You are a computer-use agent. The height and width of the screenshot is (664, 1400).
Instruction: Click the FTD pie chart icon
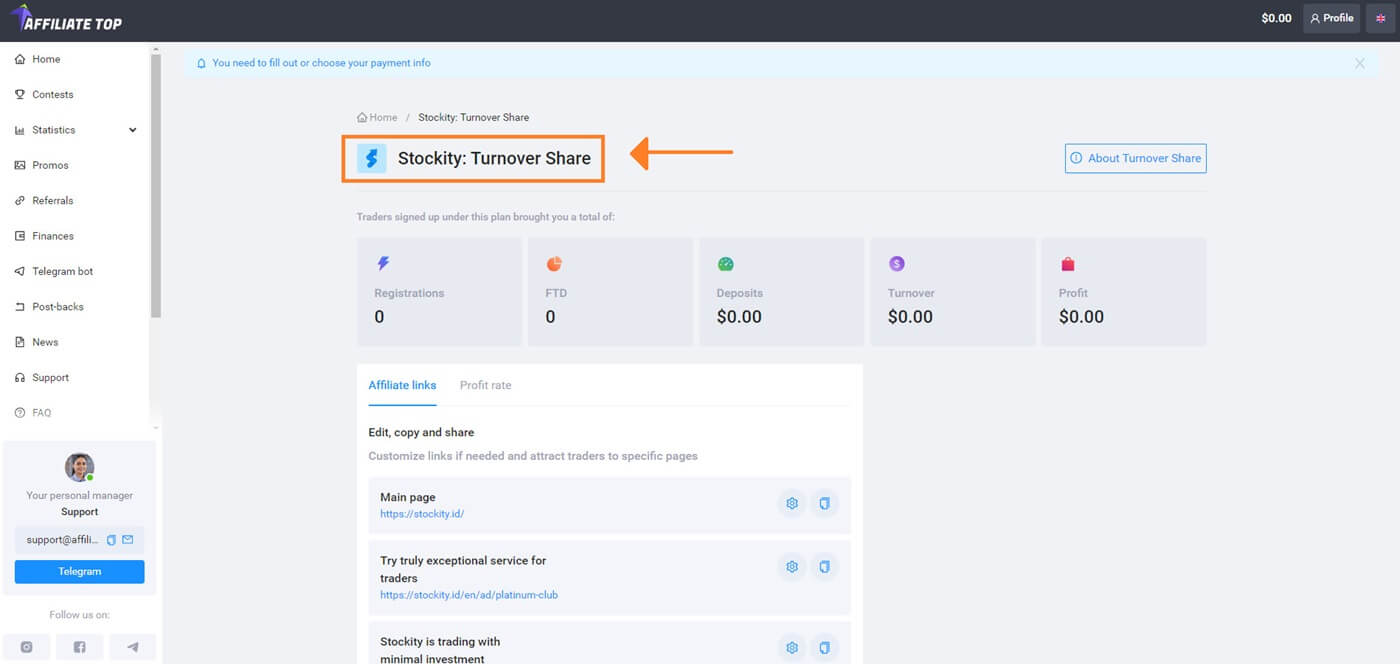coord(554,264)
